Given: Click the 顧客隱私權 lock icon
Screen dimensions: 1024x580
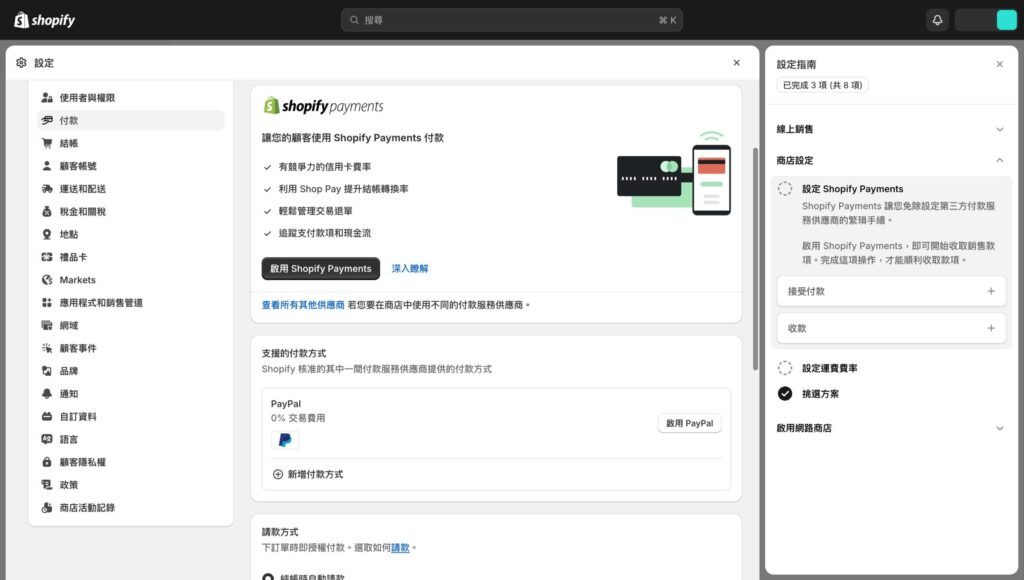Looking at the screenshot, I should [47, 462].
